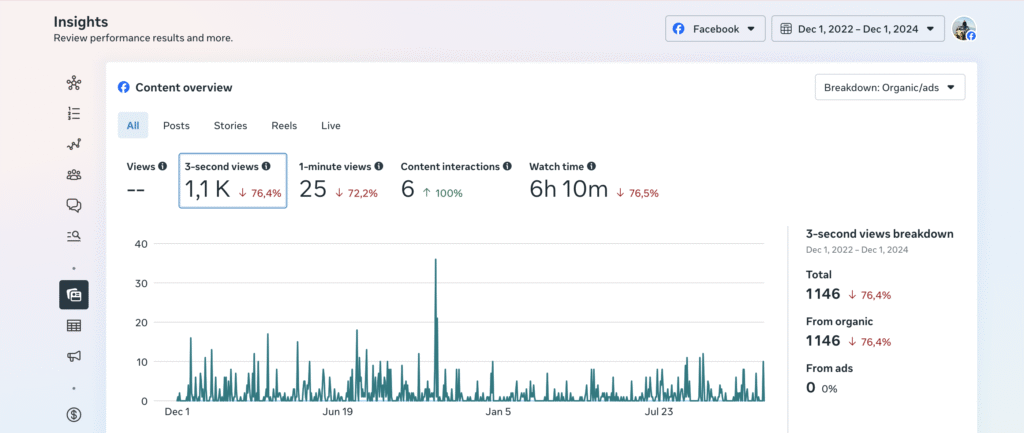The height and width of the screenshot is (433, 1024).
Task: Select the highlighted Content icon in sidebar
Action: [73, 294]
